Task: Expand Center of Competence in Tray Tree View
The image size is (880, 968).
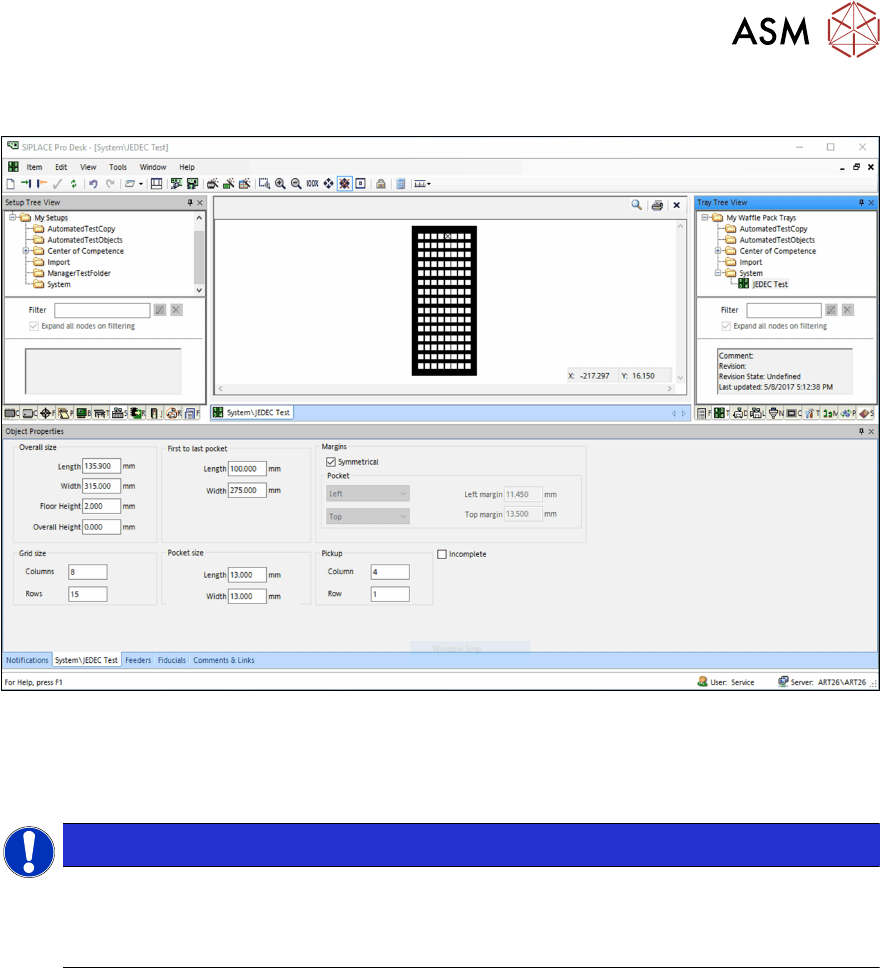Action: pos(718,251)
